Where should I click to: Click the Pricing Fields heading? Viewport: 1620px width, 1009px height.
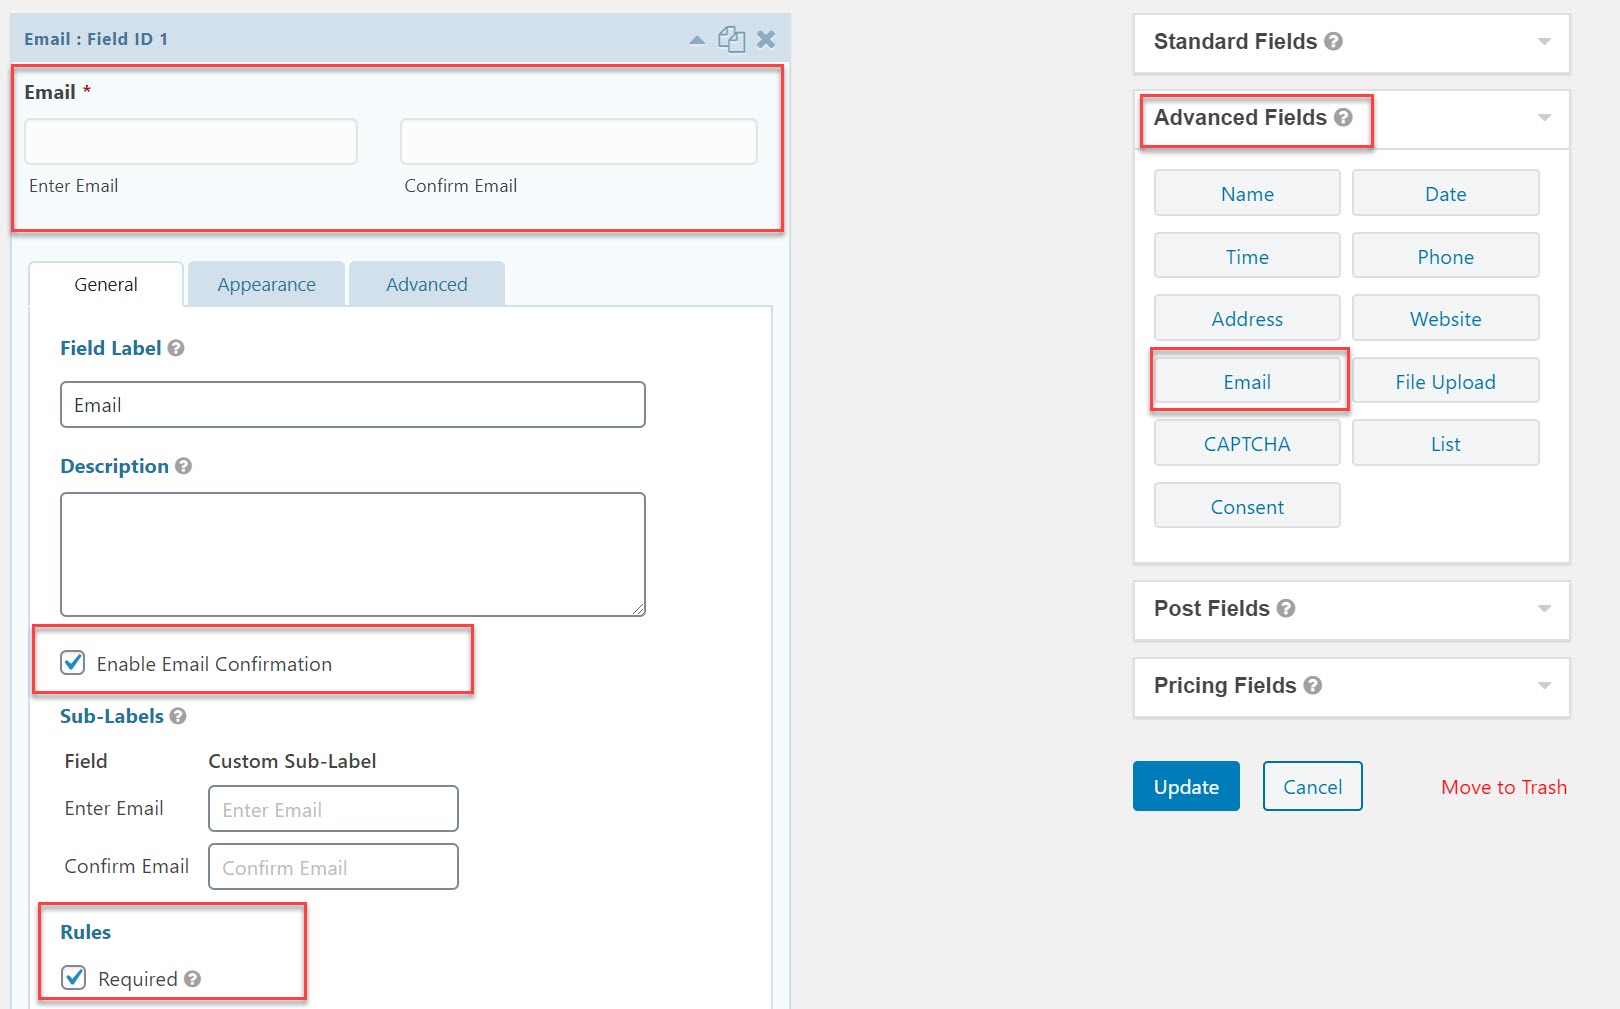coord(1225,685)
